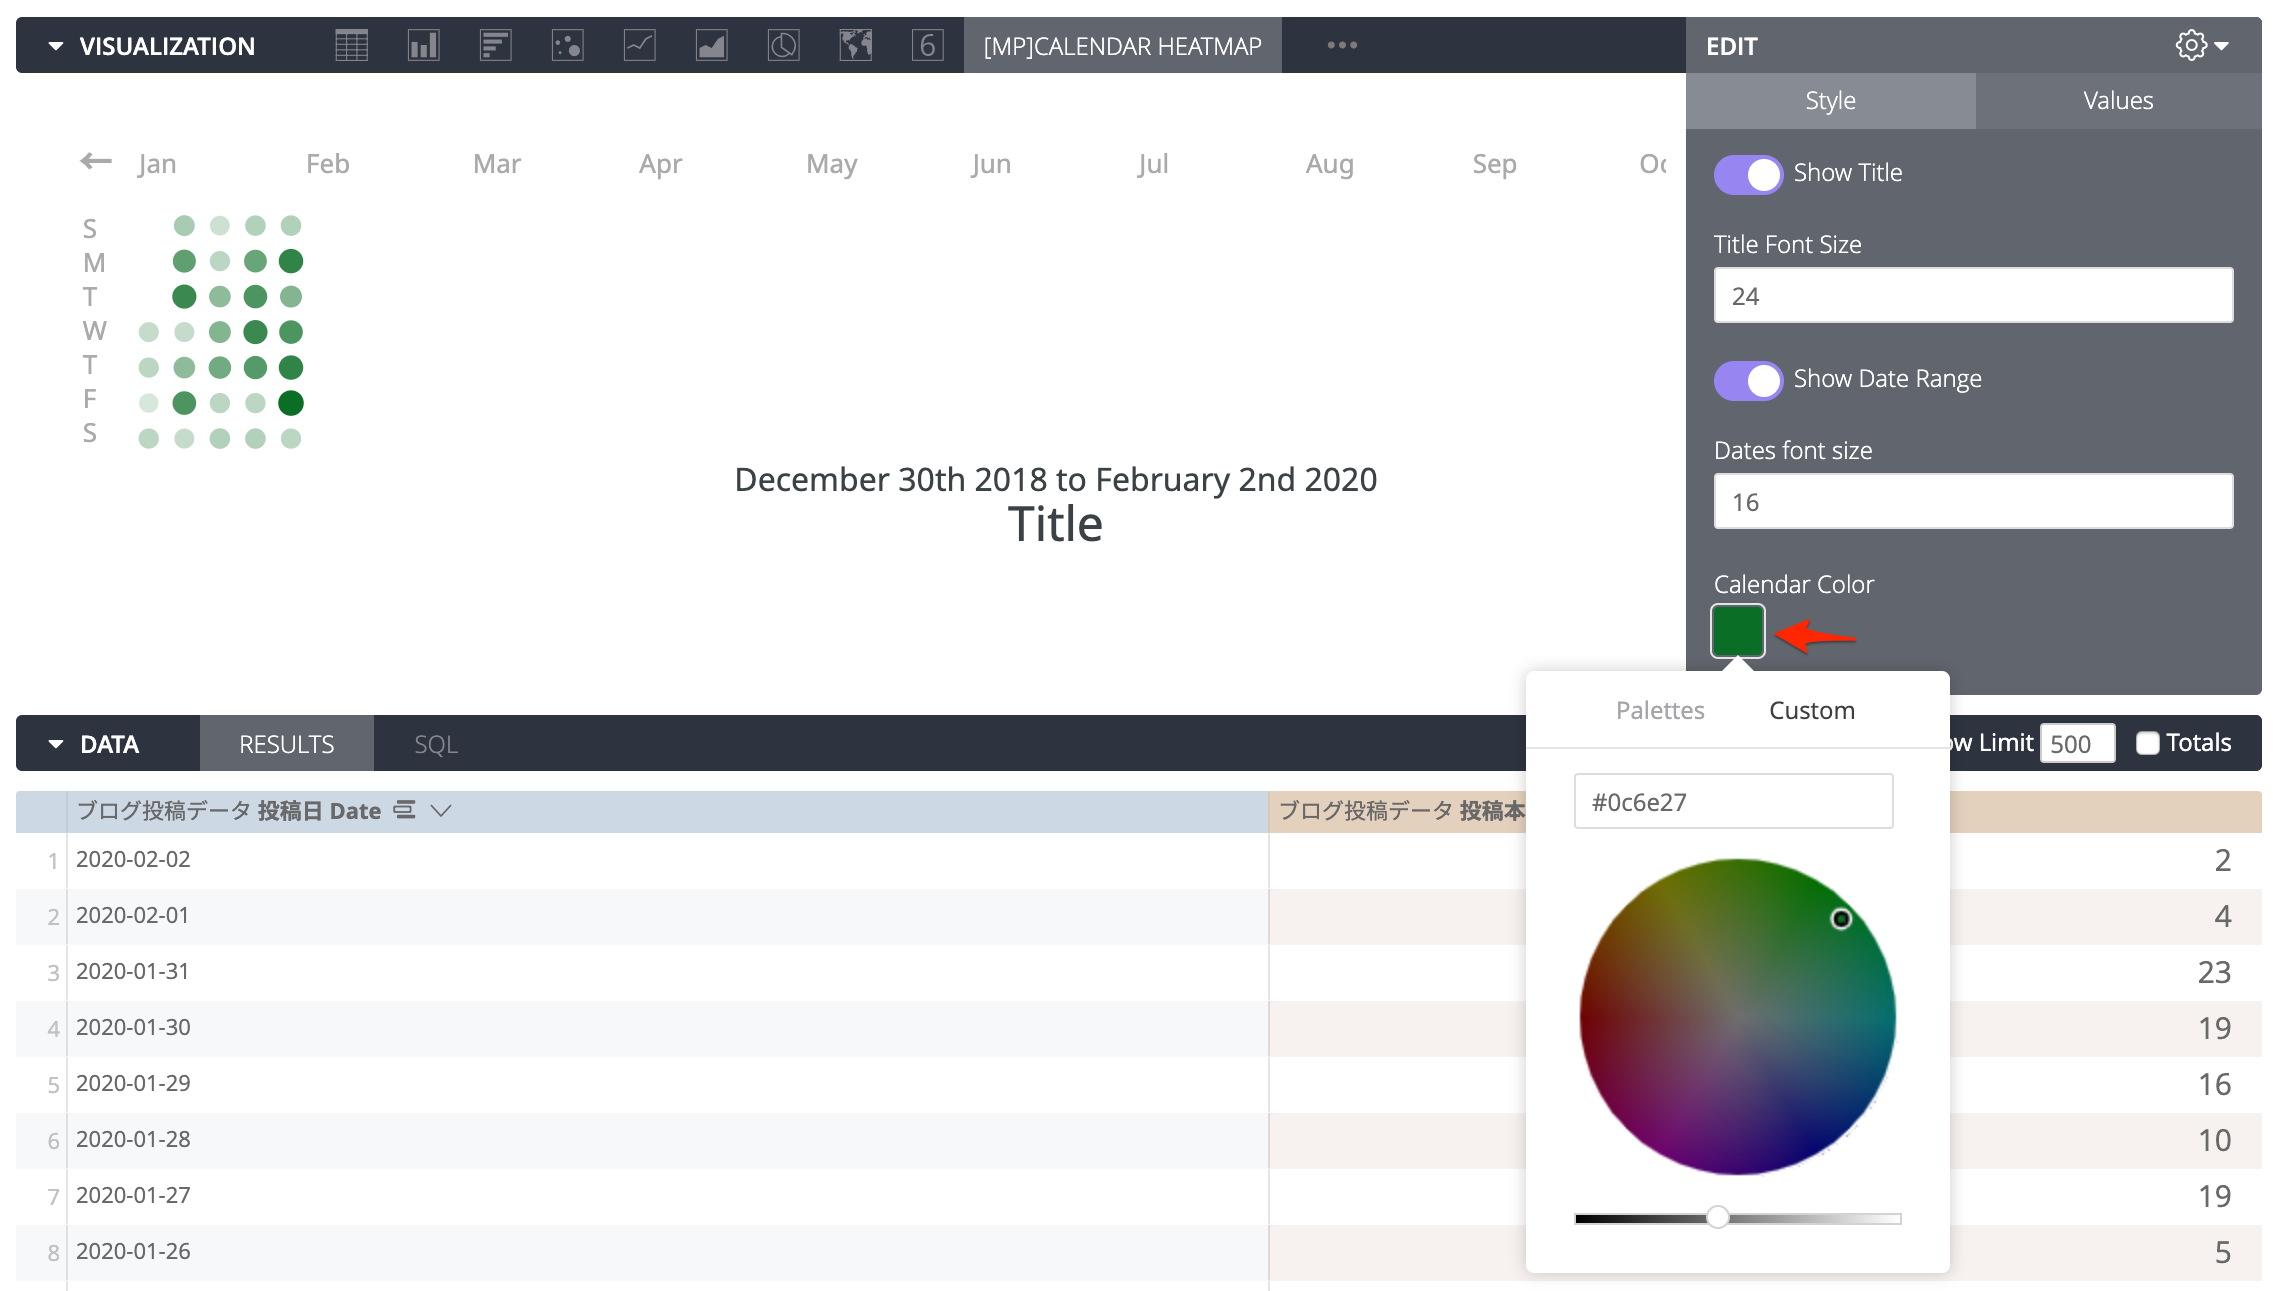This screenshot has width=2273, height=1291.
Task: Collapse the DATA section
Action: pyautogui.click(x=57, y=743)
